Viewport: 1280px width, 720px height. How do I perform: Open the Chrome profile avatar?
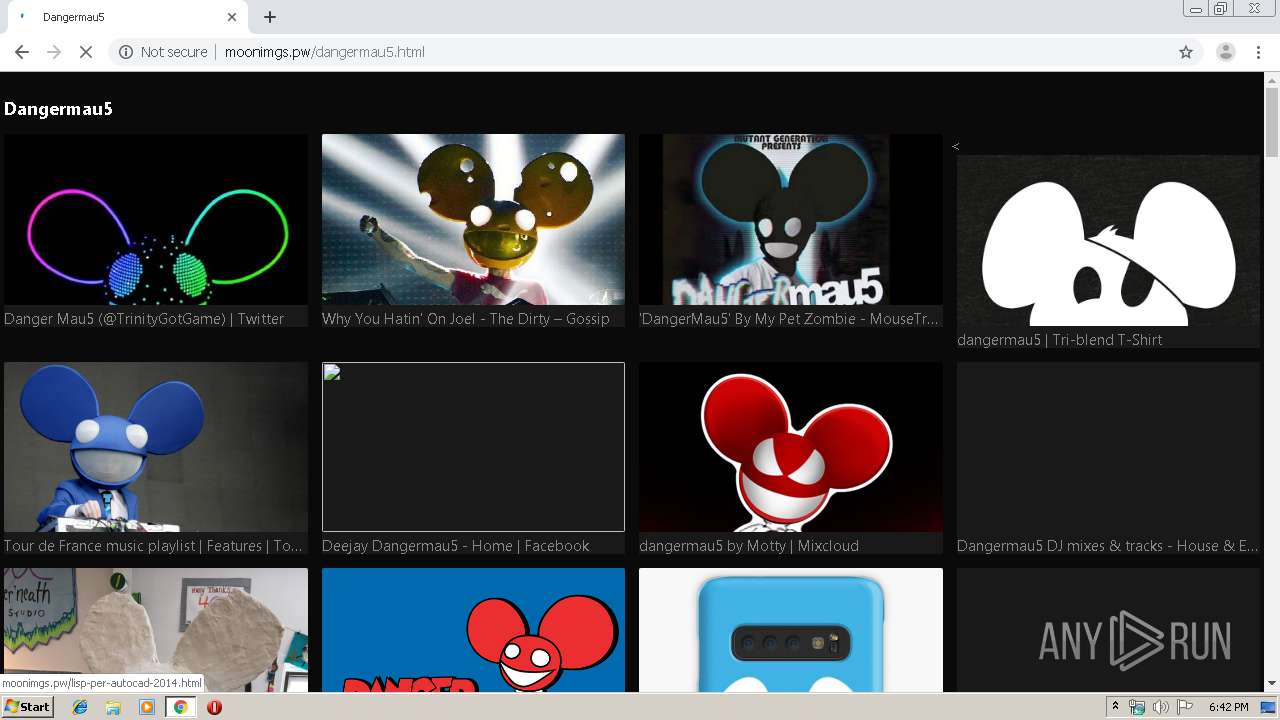click(x=1225, y=52)
